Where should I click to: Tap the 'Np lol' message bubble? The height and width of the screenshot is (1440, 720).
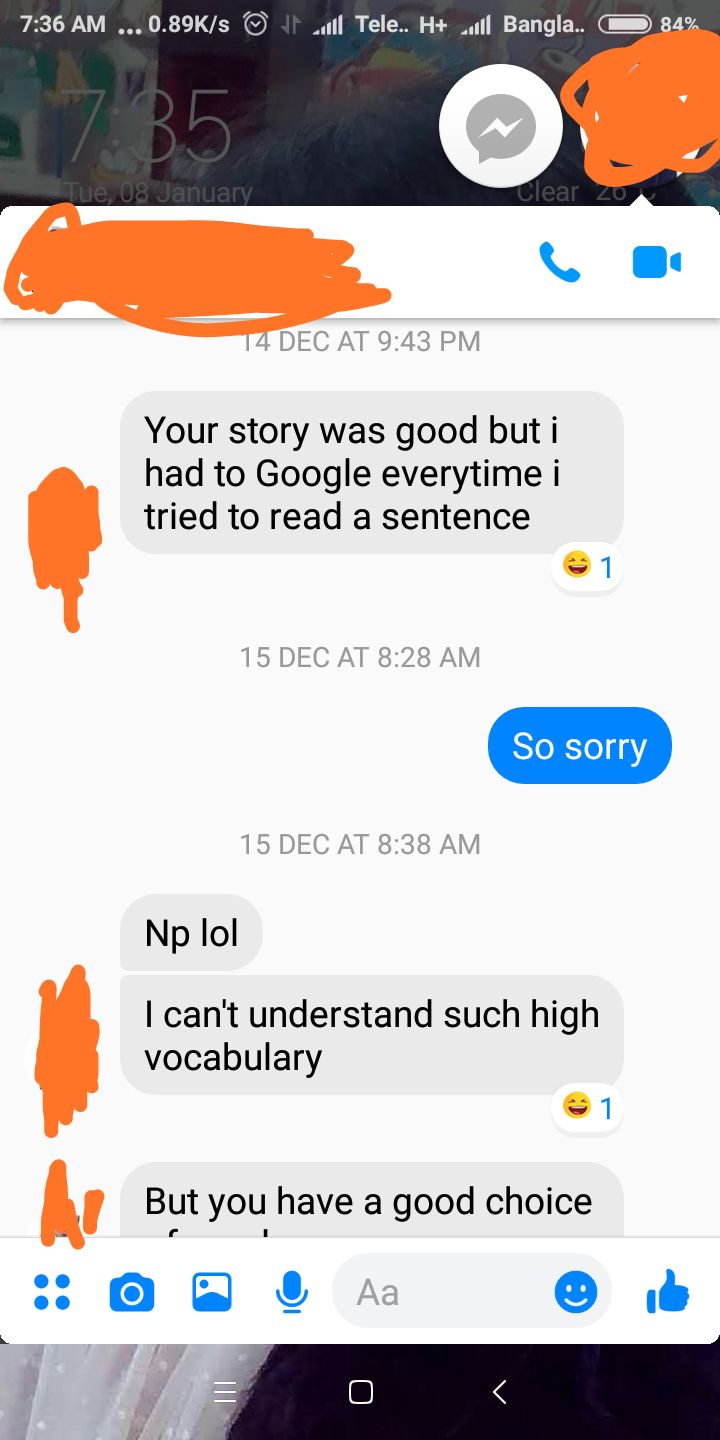191,933
